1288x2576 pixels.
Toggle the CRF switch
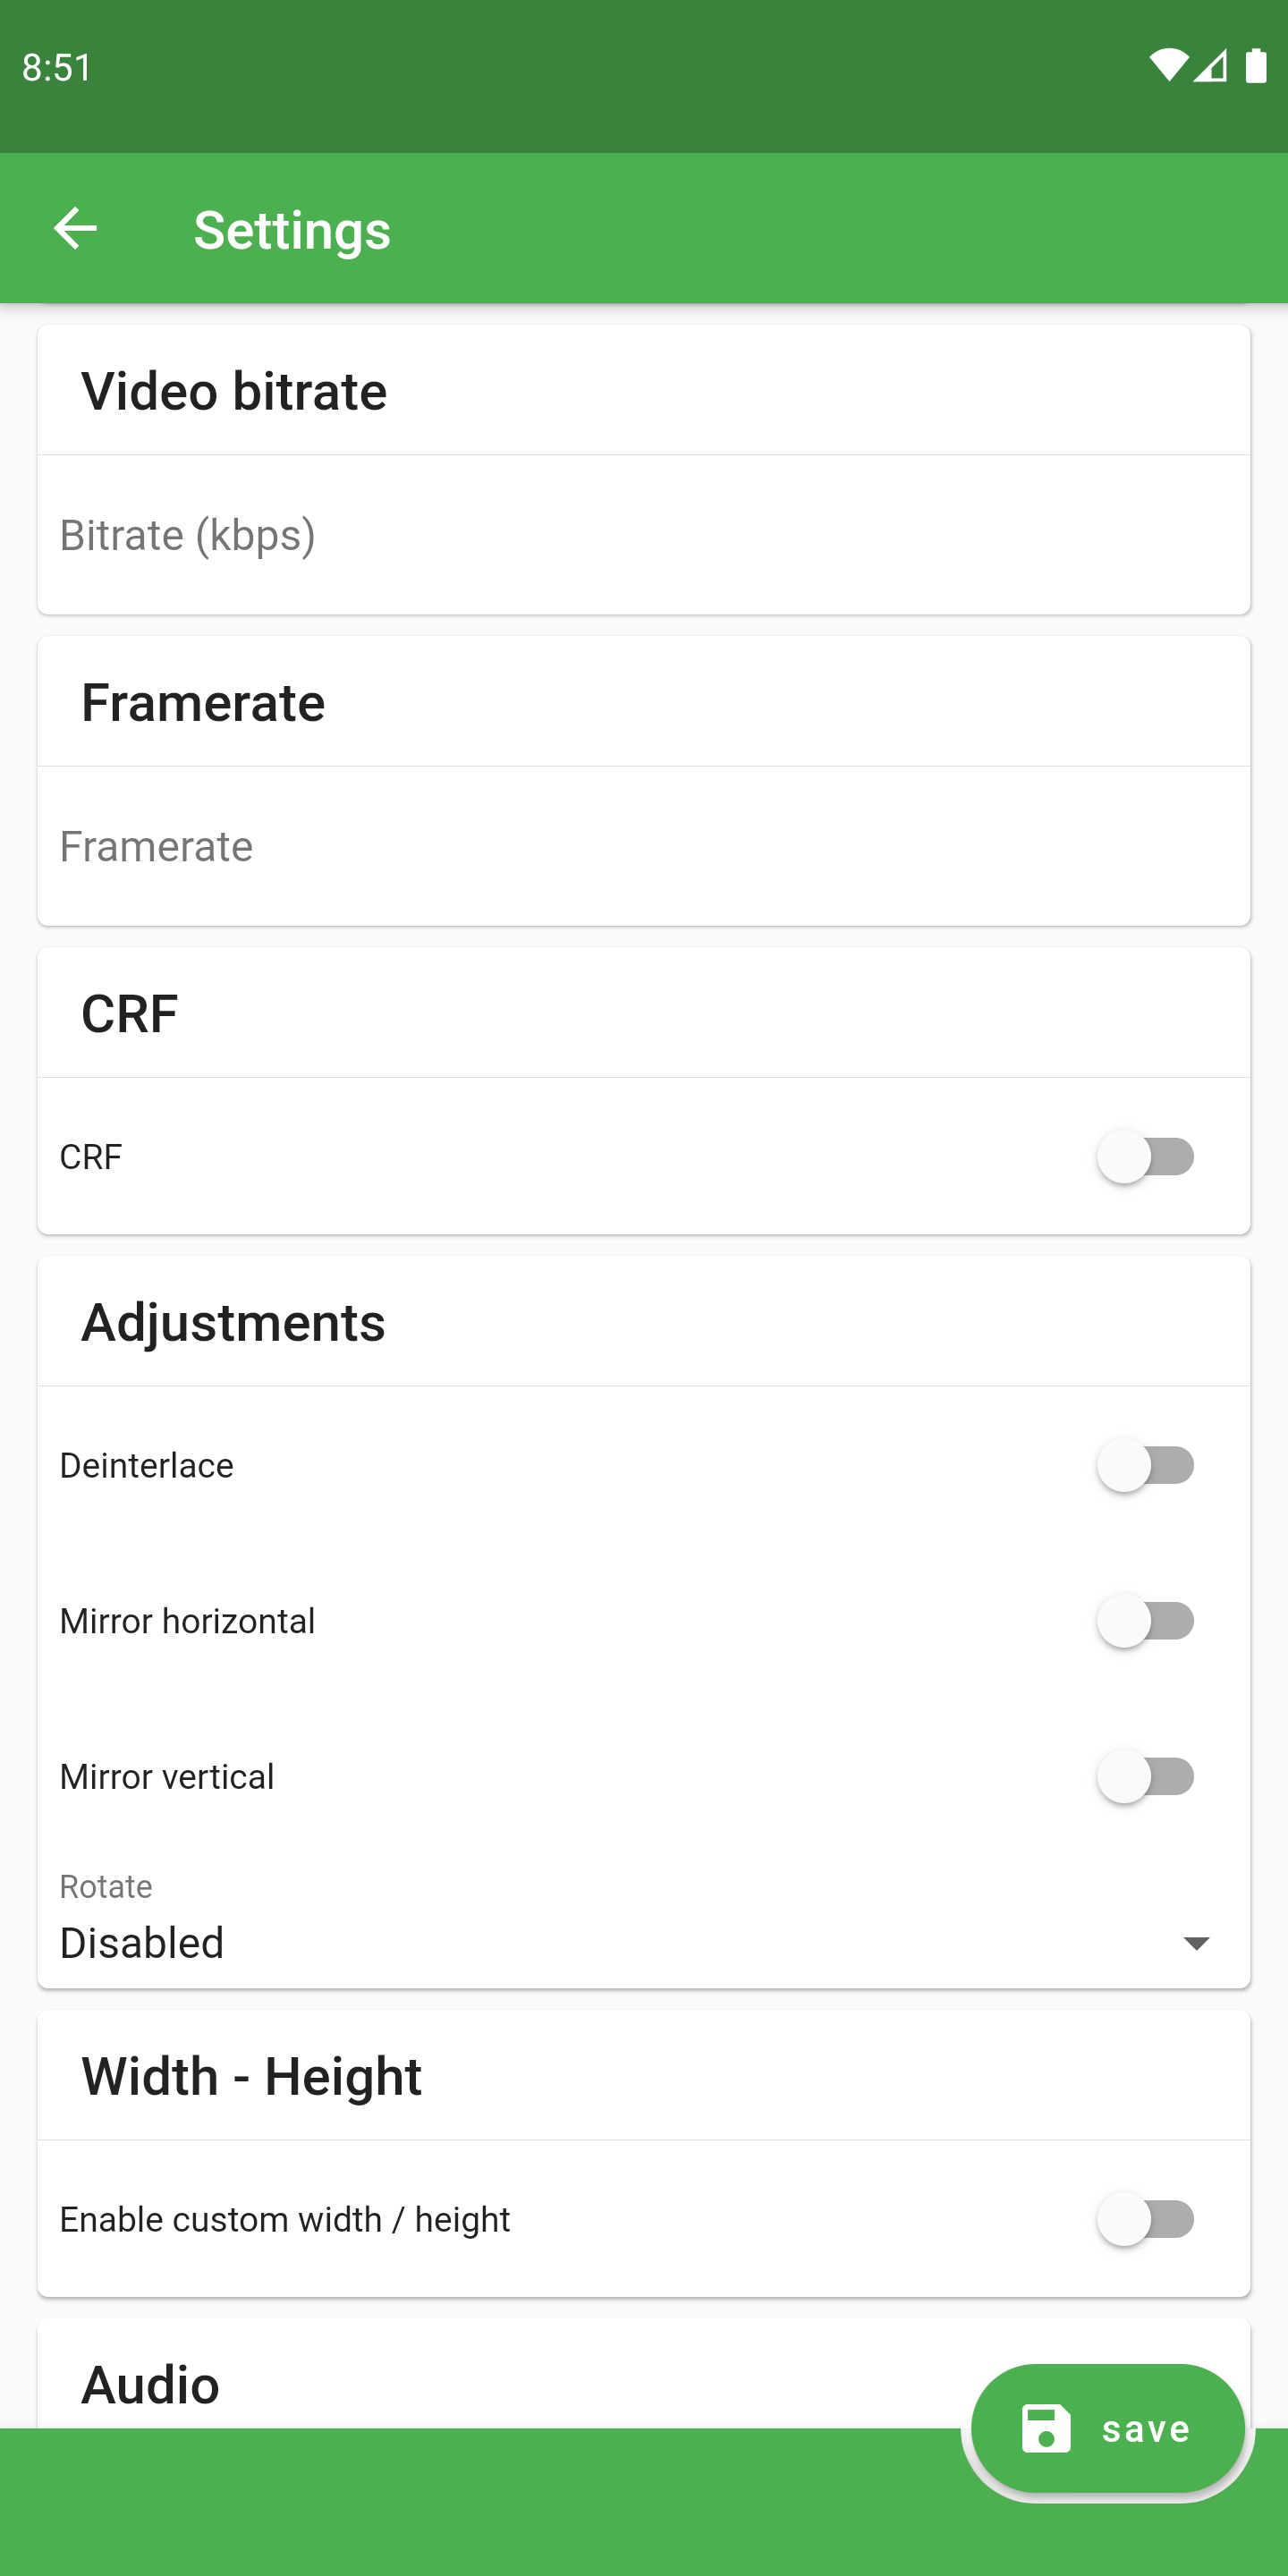point(1146,1157)
